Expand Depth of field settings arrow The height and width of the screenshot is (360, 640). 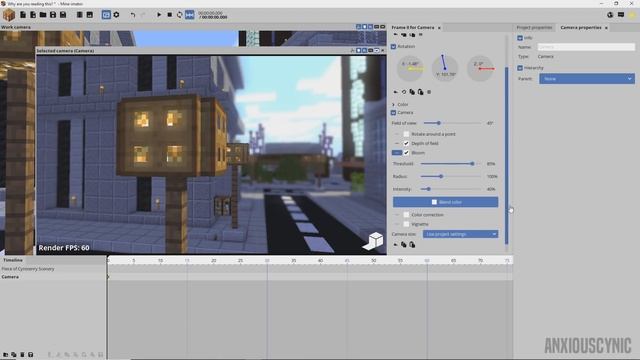point(397,143)
